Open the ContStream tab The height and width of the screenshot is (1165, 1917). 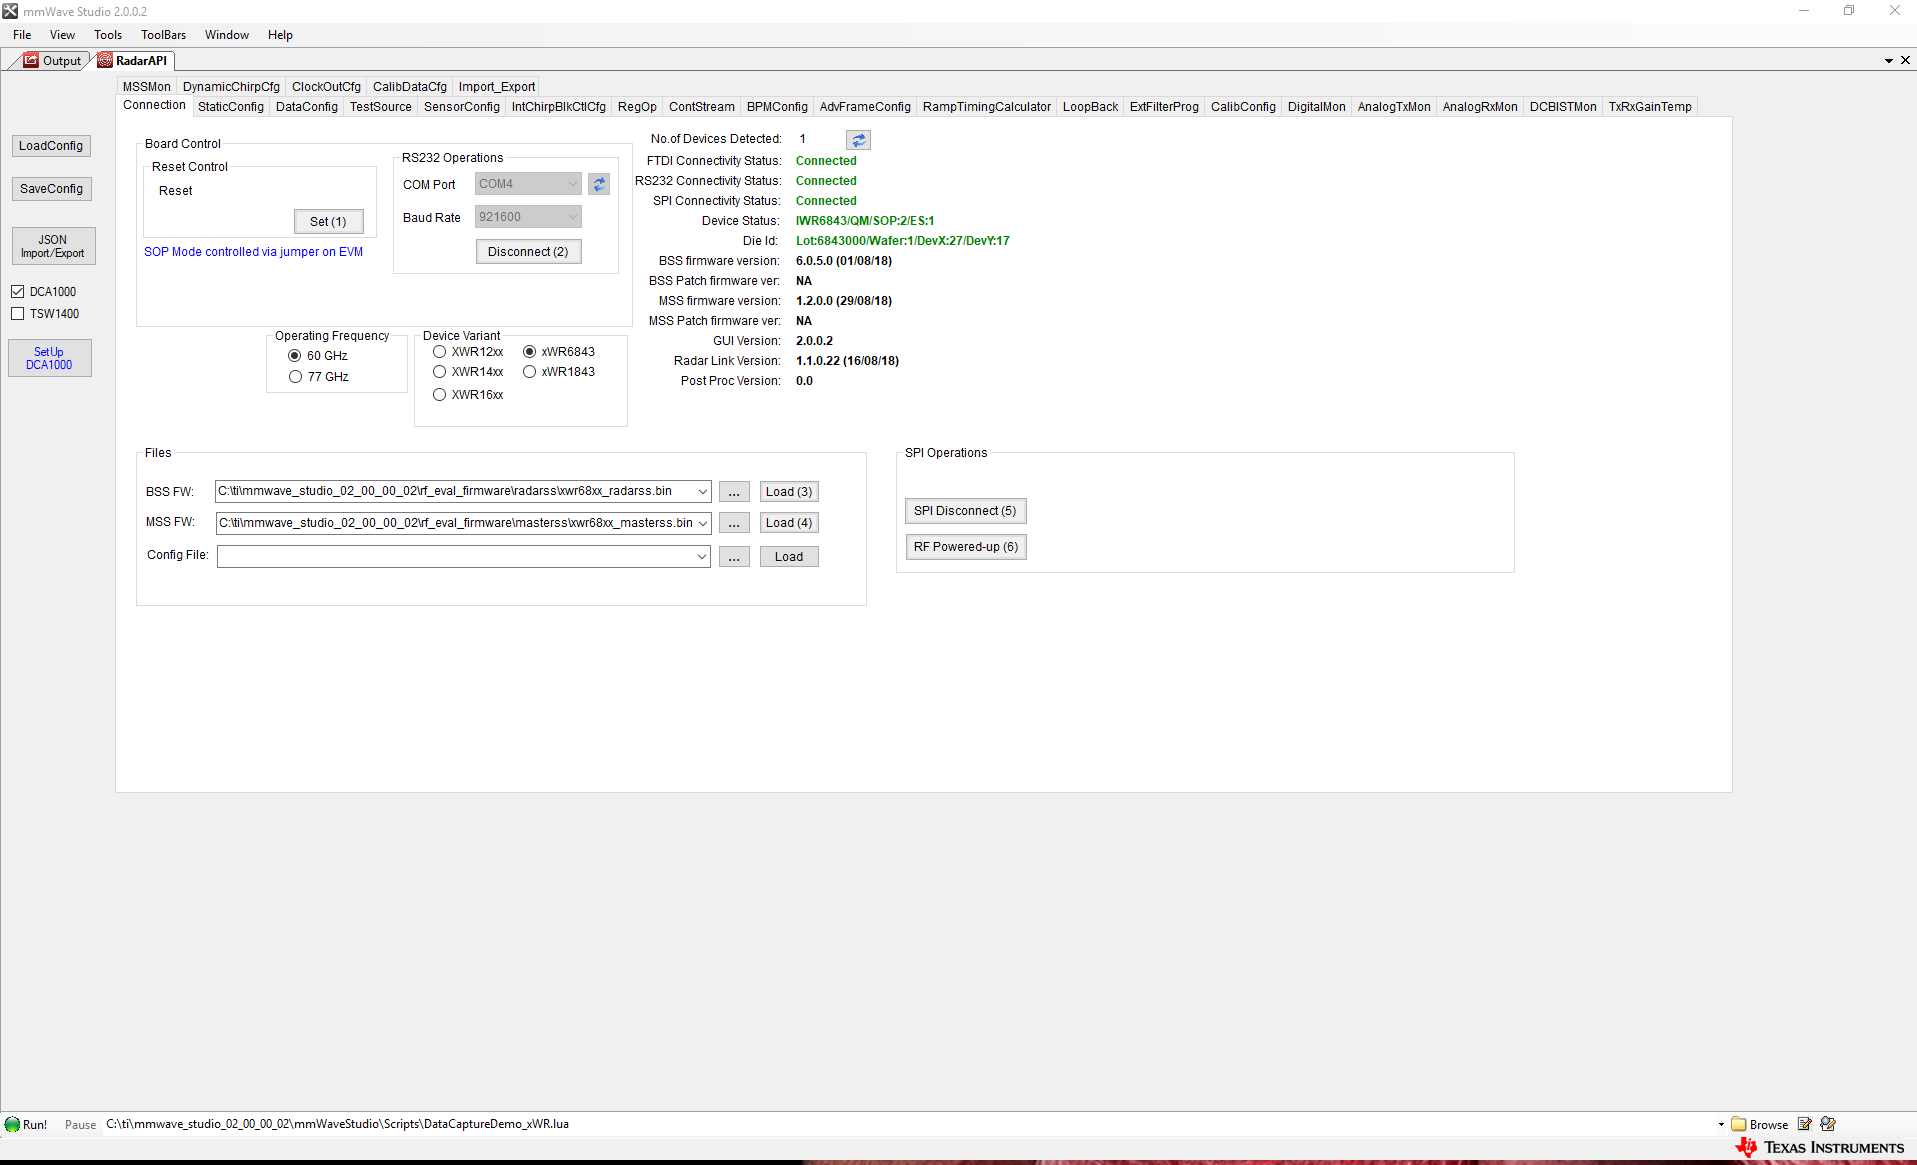[x=702, y=107]
